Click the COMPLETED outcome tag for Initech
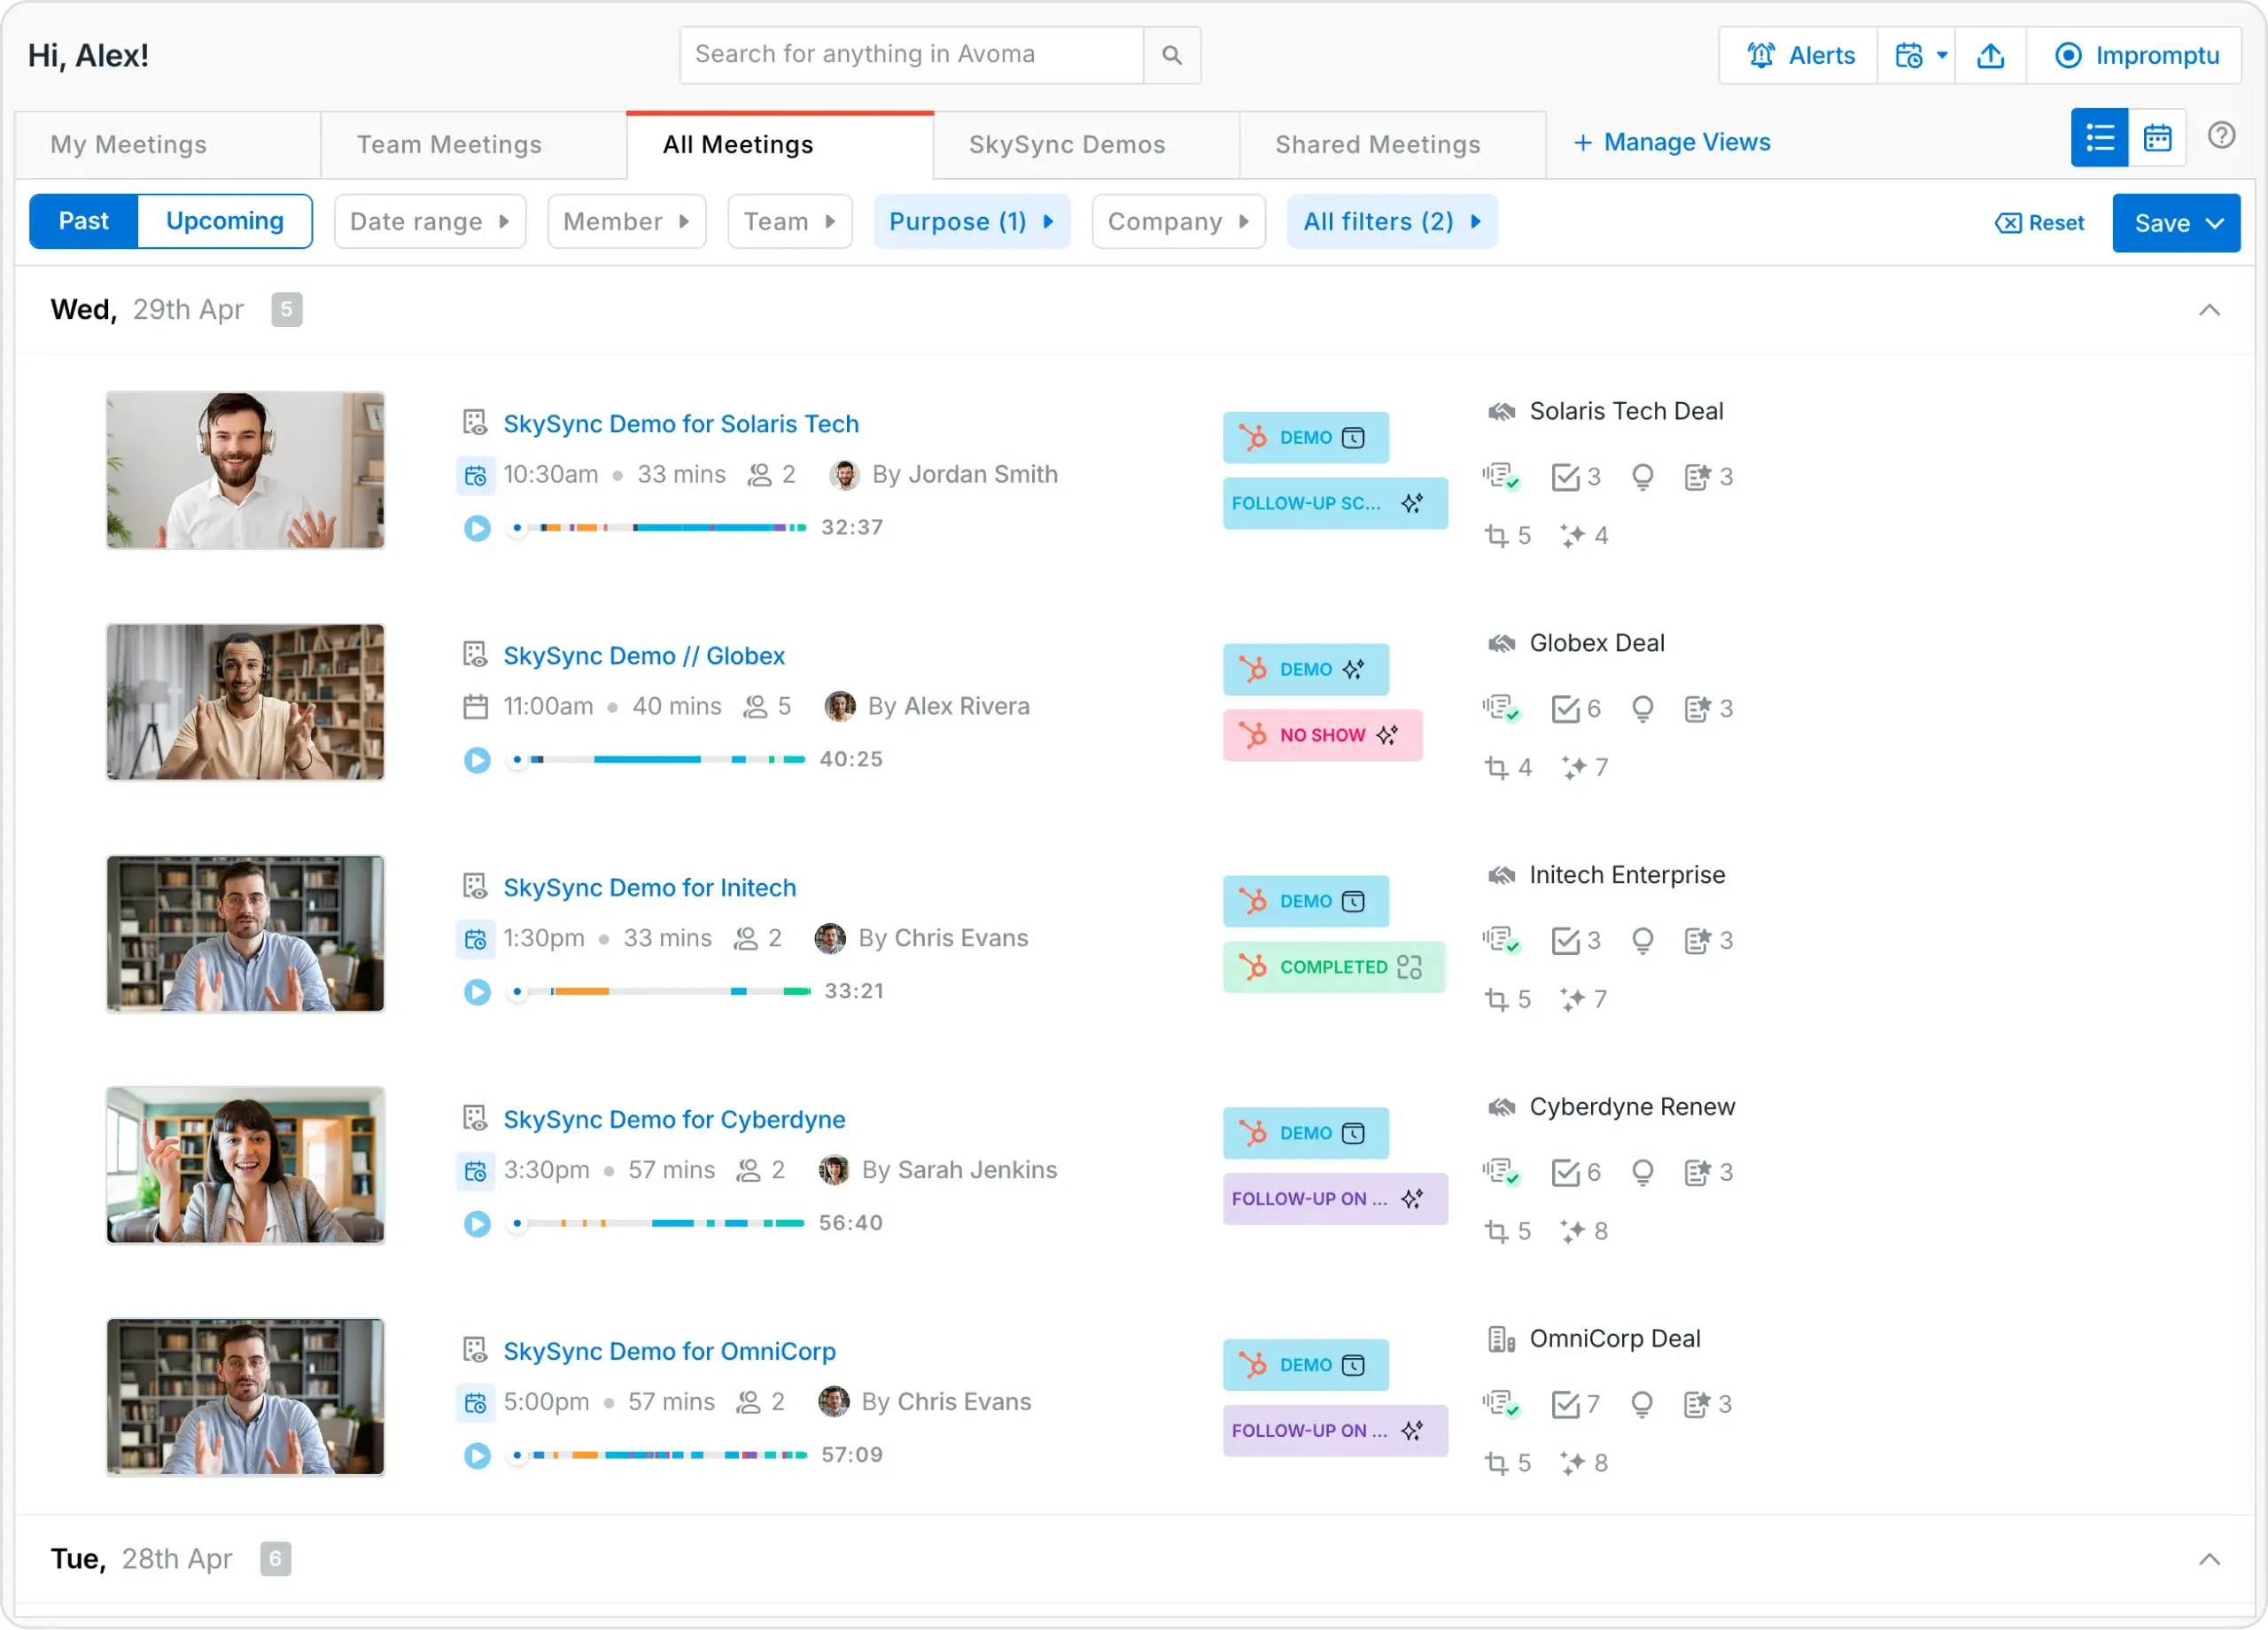The image size is (2268, 1630). [1334, 967]
